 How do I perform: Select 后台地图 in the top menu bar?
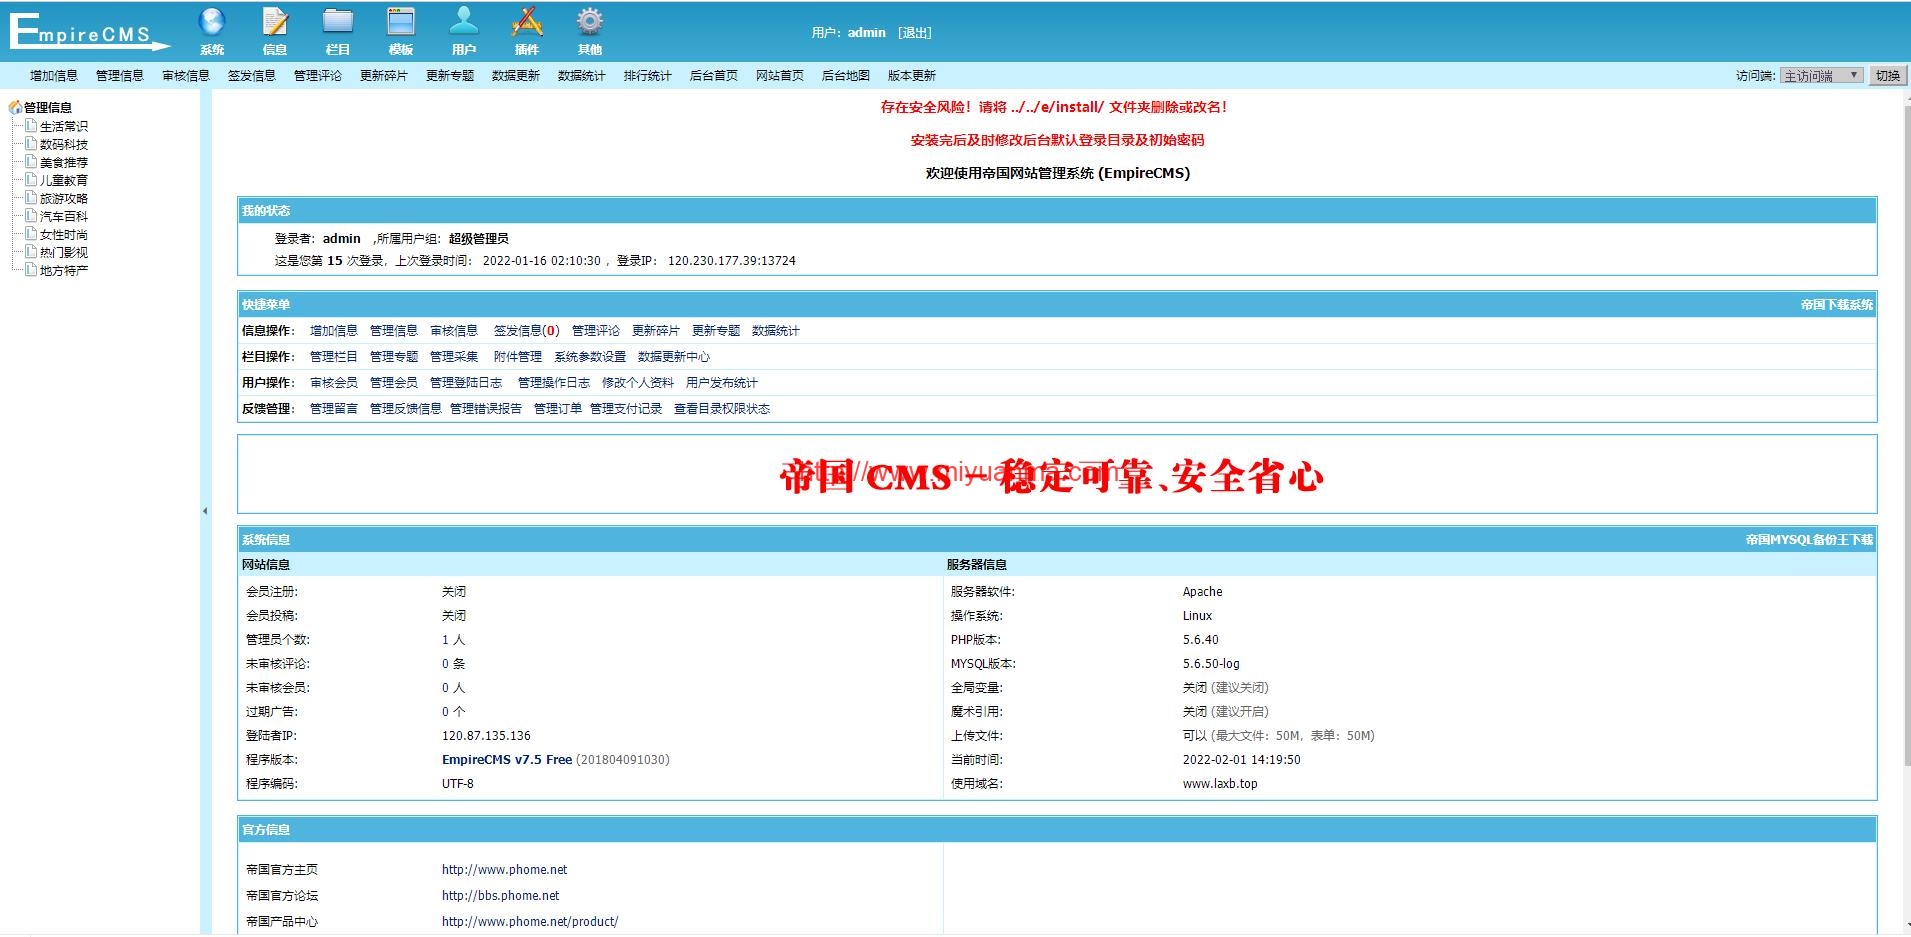(846, 76)
